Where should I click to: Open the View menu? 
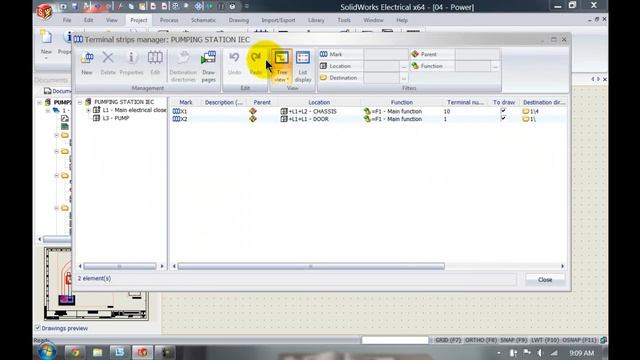(112, 20)
